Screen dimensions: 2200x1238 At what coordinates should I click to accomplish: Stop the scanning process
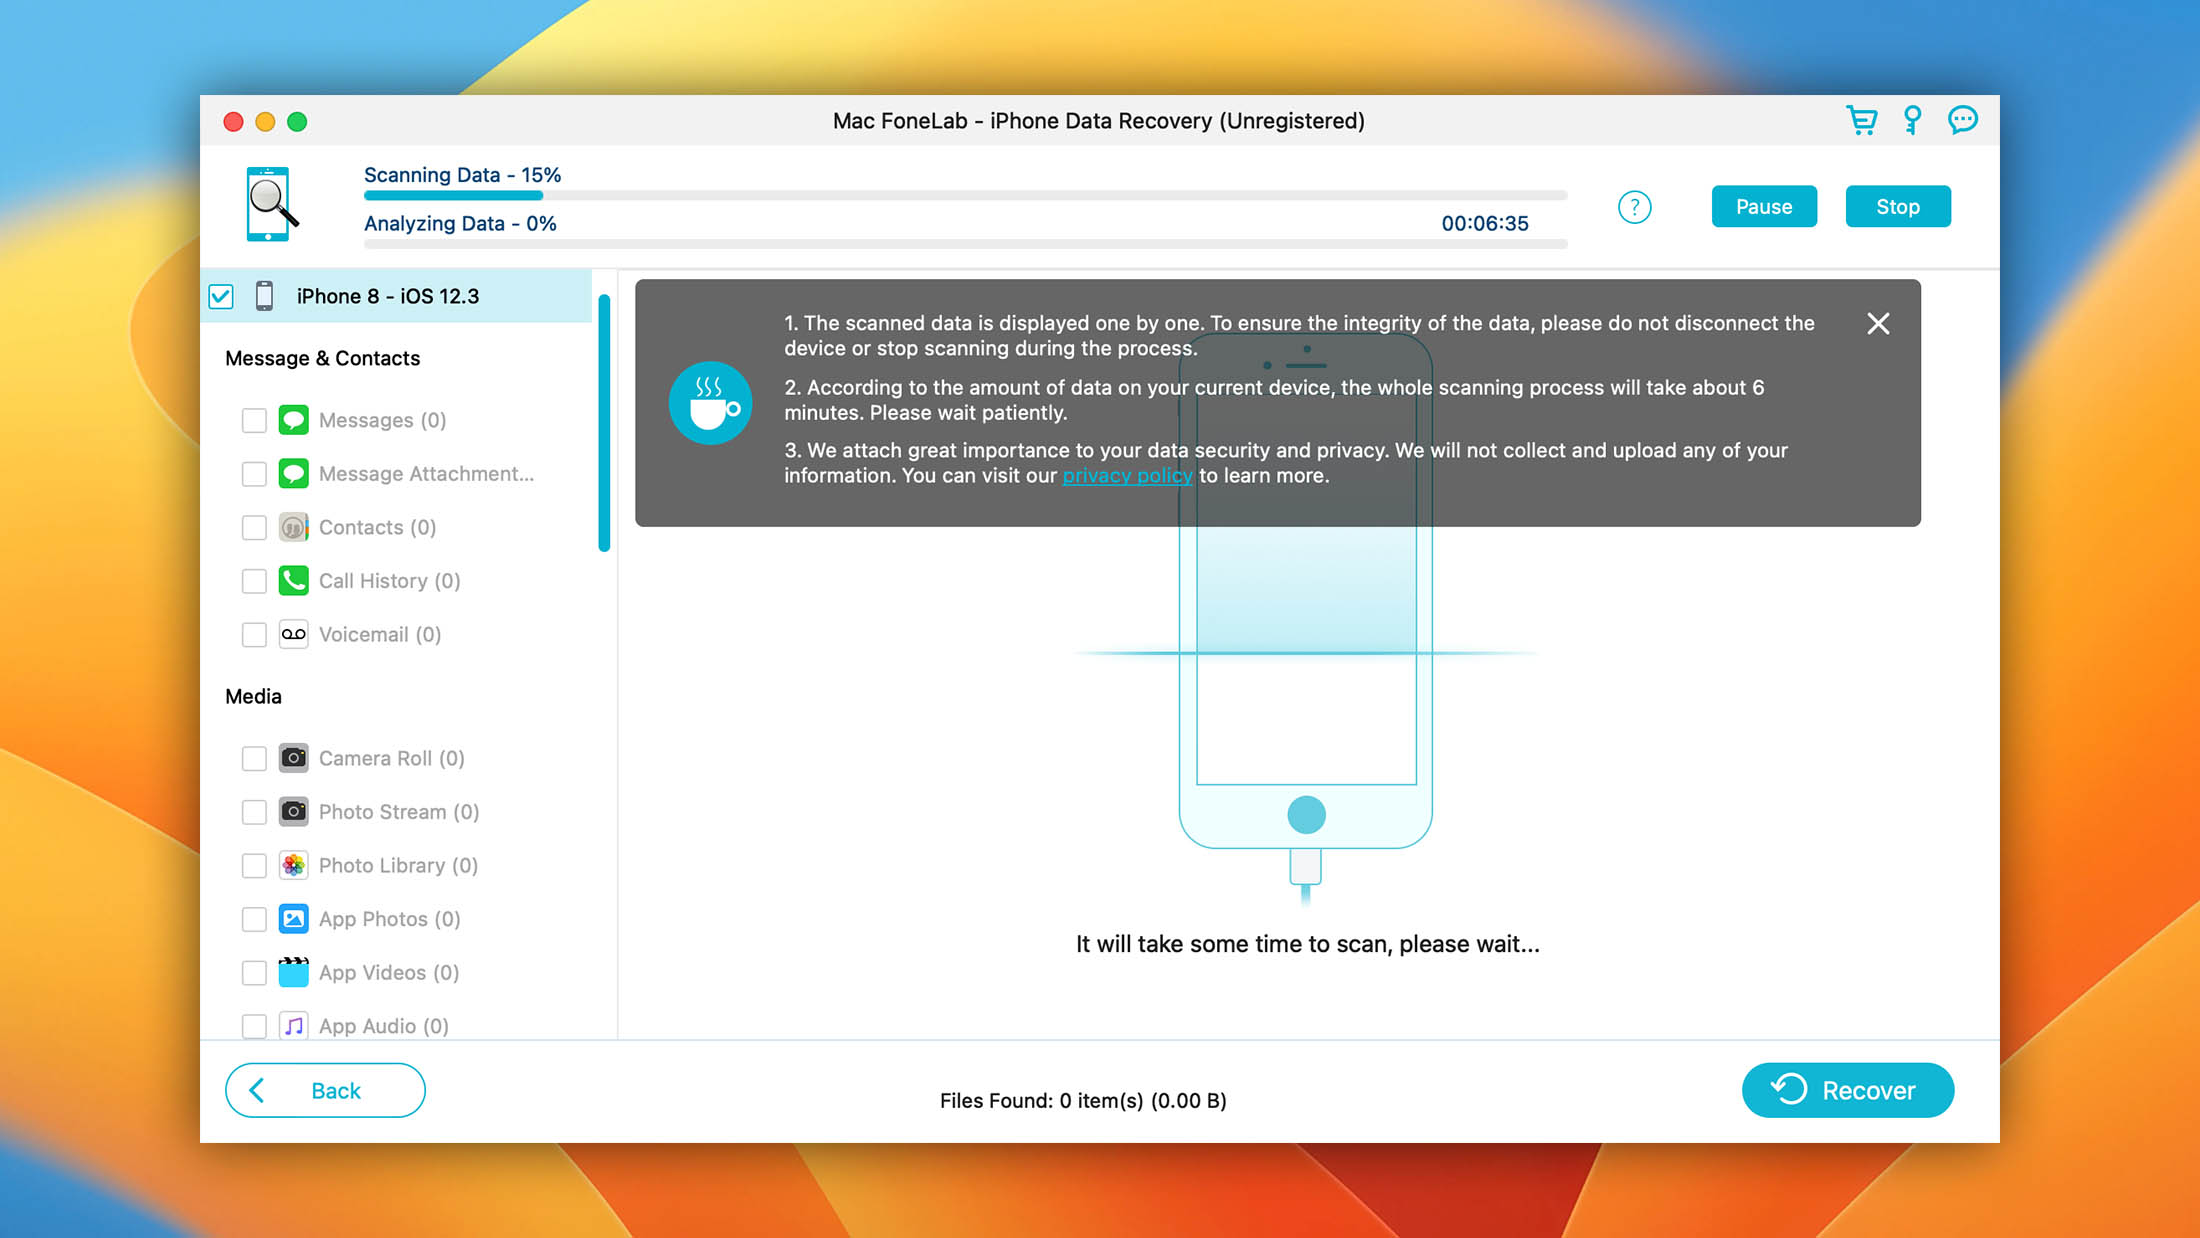1898,206
